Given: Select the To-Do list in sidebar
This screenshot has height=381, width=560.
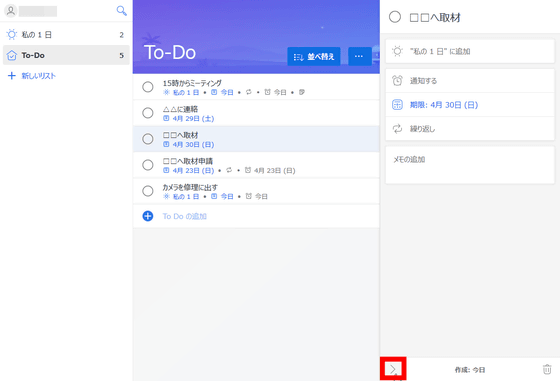Looking at the screenshot, I should click(66, 55).
